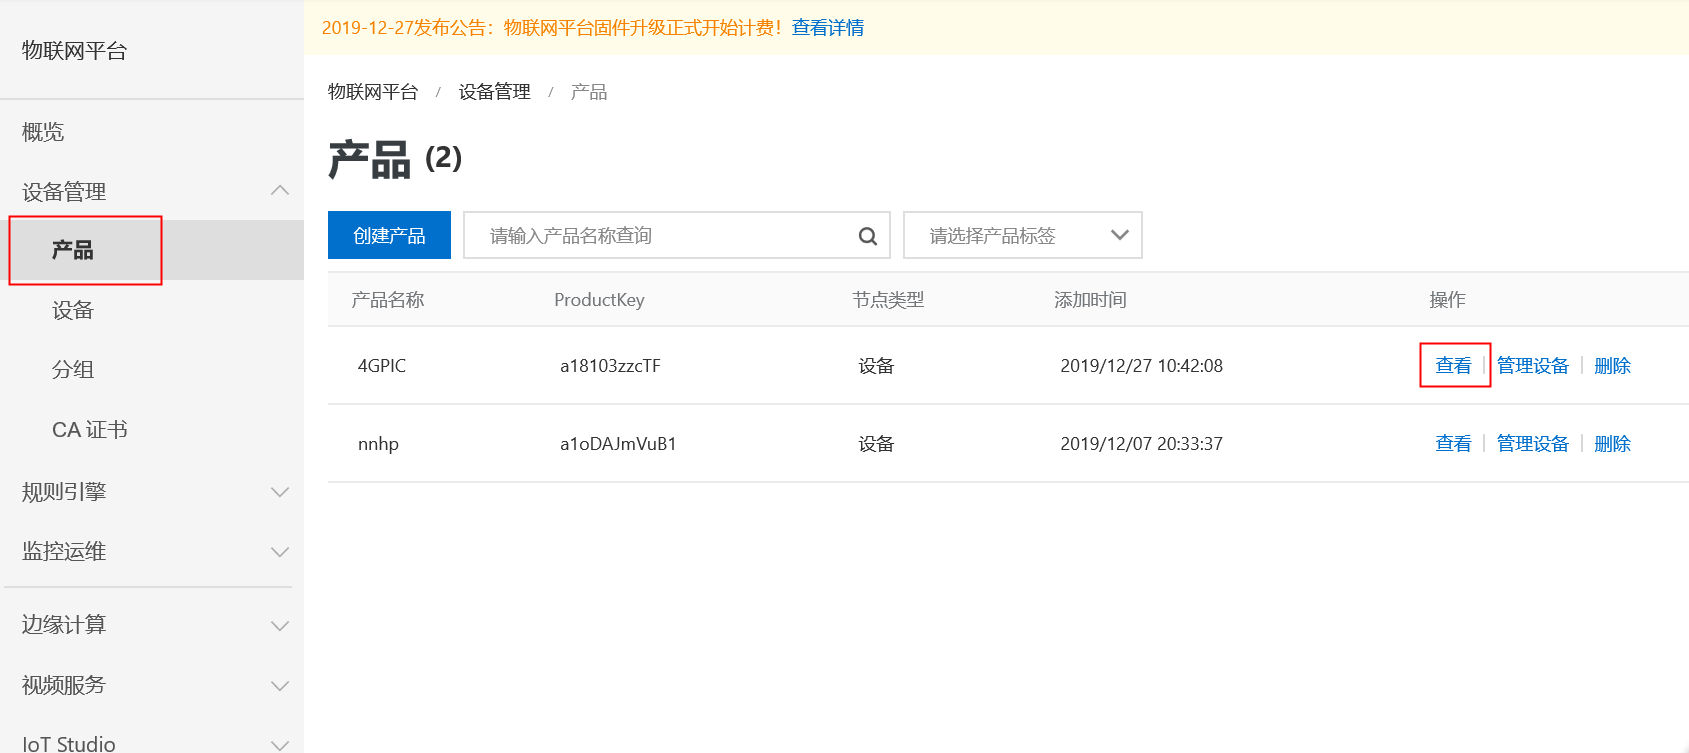Collapse the 设备管理 sidebar section
This screenshot has height=753, width=1689.
click(280, 190)
